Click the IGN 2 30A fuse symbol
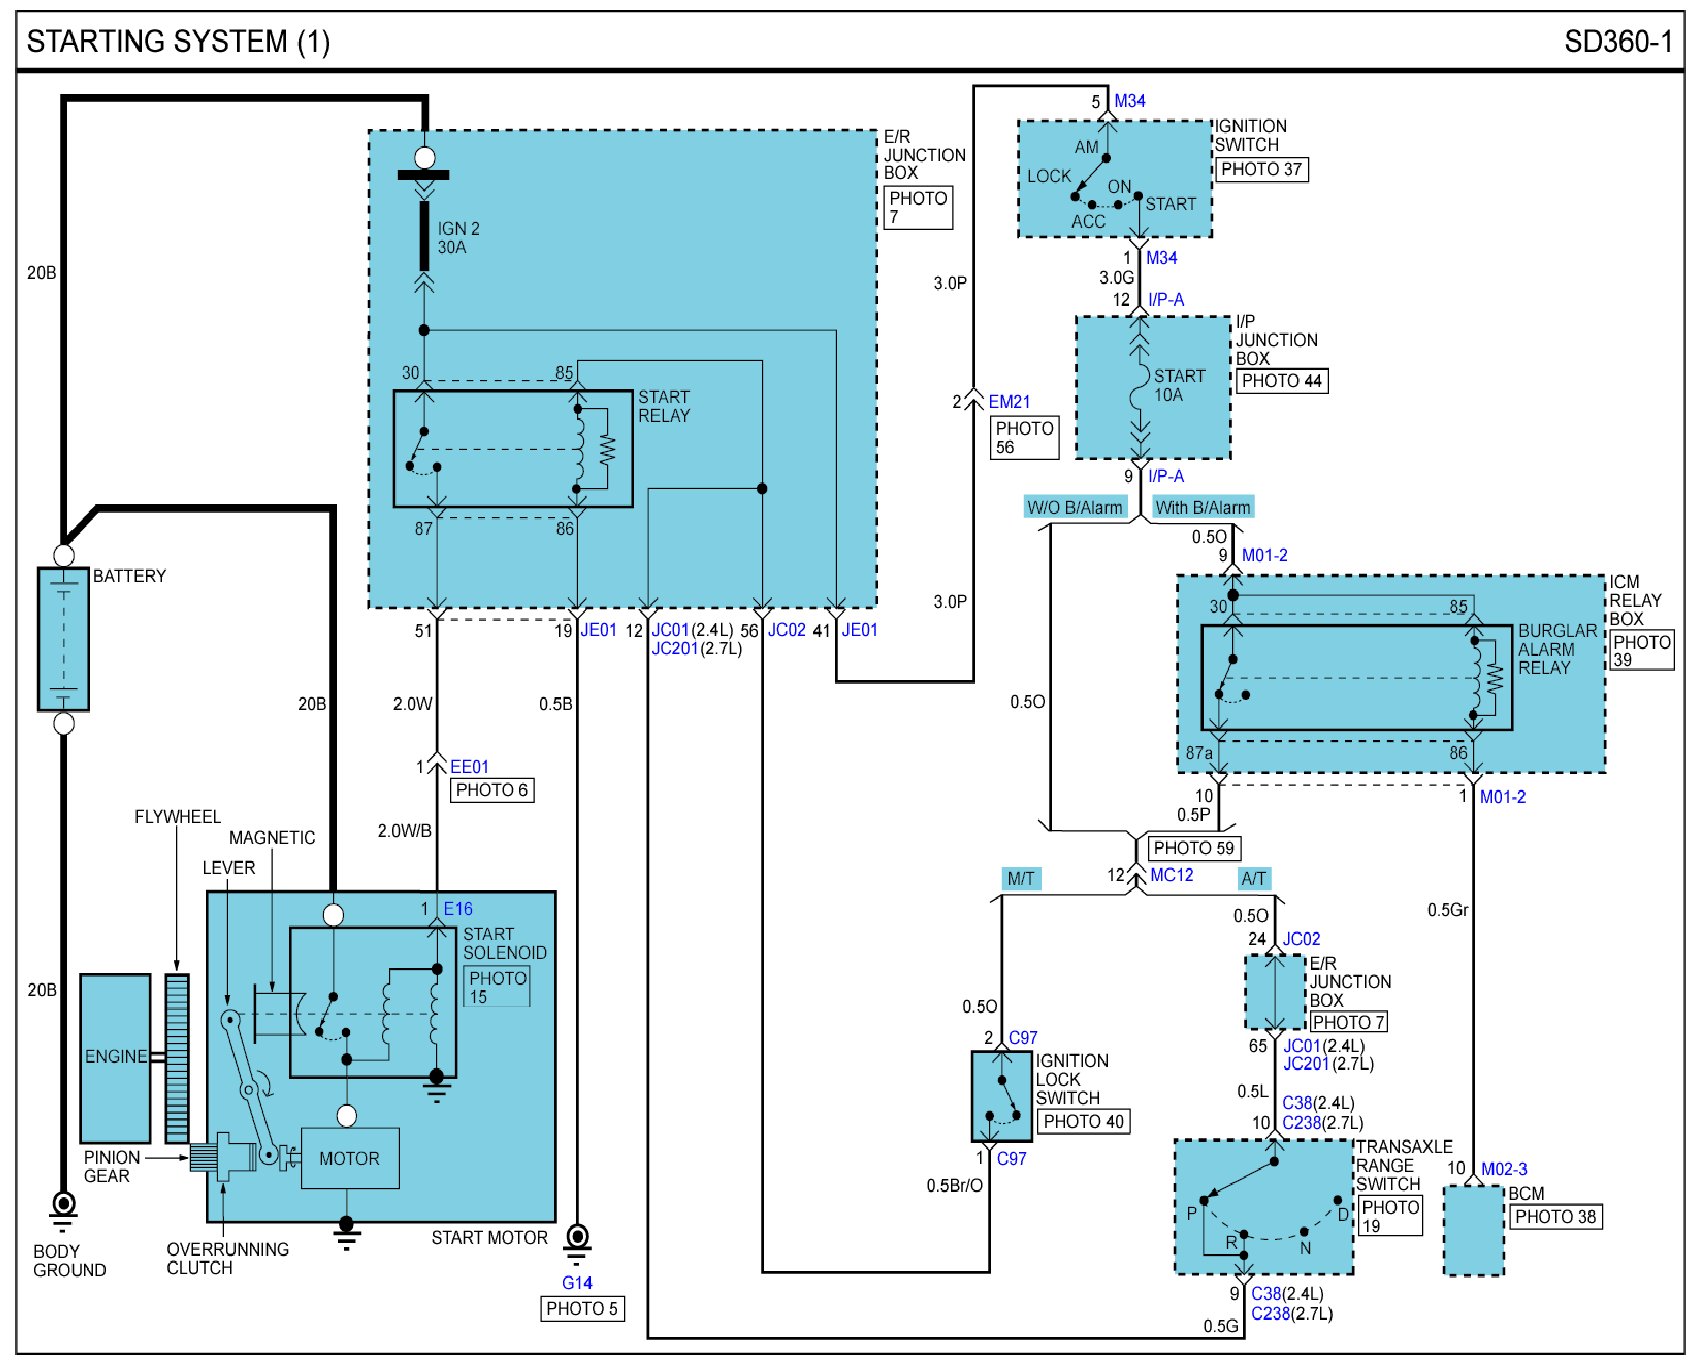 coord(424,236)
